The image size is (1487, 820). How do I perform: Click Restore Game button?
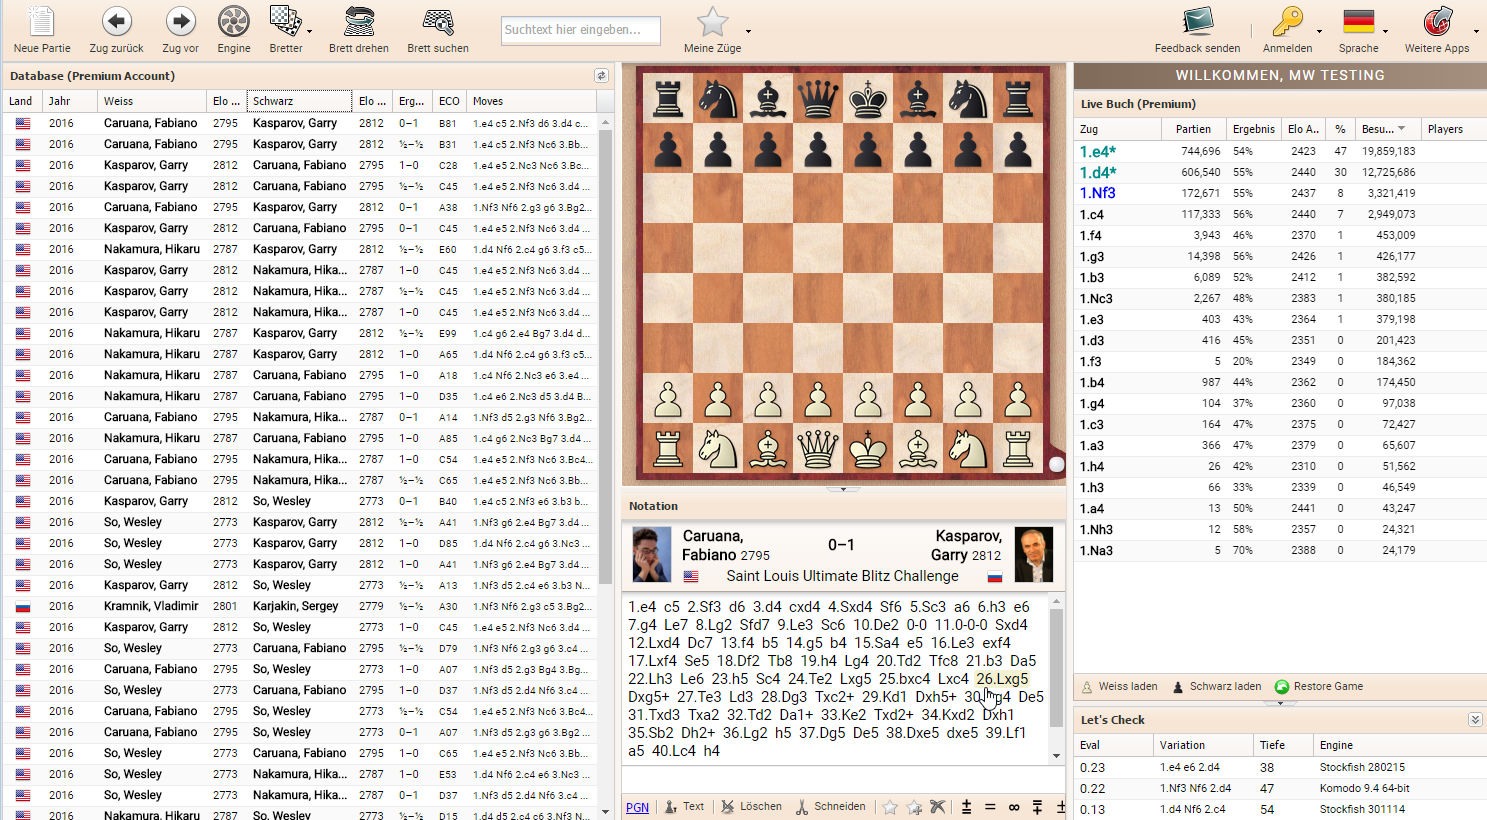coord(1319,686)
